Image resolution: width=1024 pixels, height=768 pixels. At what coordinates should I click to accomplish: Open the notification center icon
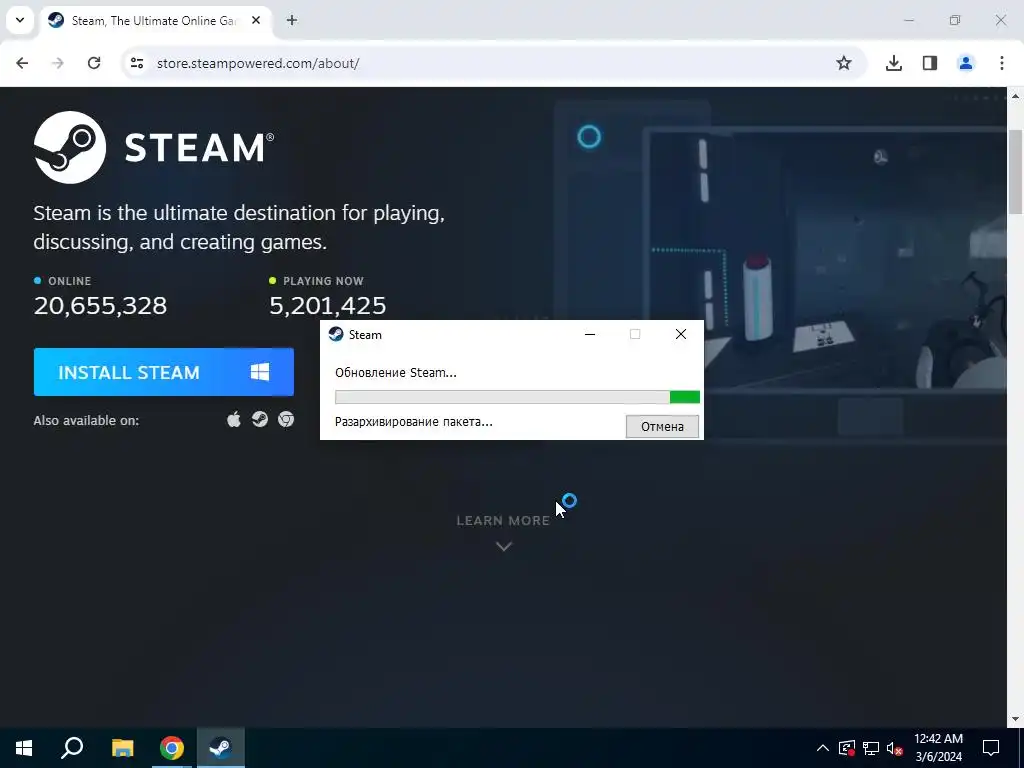[991, 748]
